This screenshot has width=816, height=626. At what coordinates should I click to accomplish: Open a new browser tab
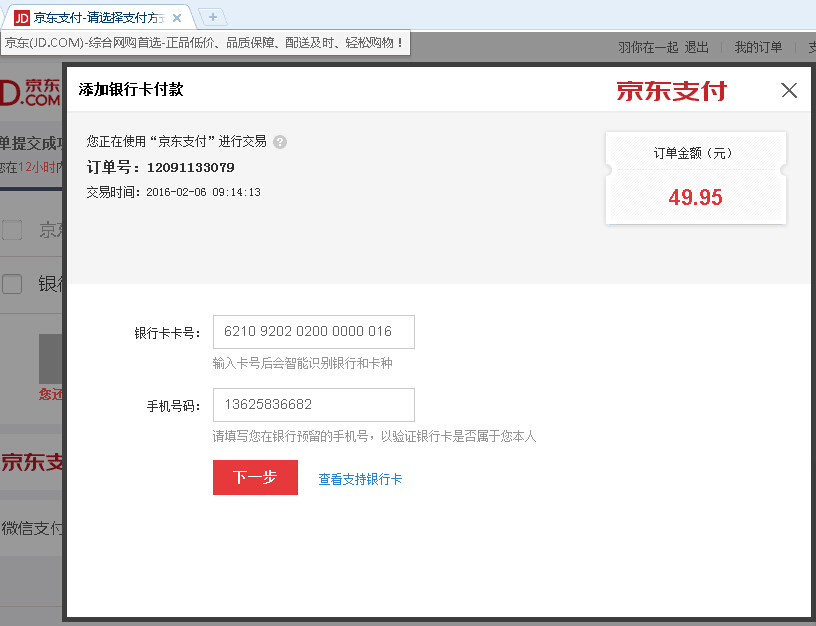(213, 17)
